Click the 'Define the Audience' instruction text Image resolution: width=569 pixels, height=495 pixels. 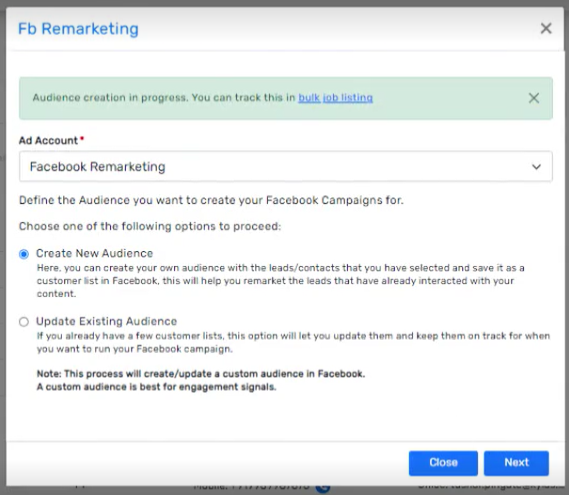[211, 200]
